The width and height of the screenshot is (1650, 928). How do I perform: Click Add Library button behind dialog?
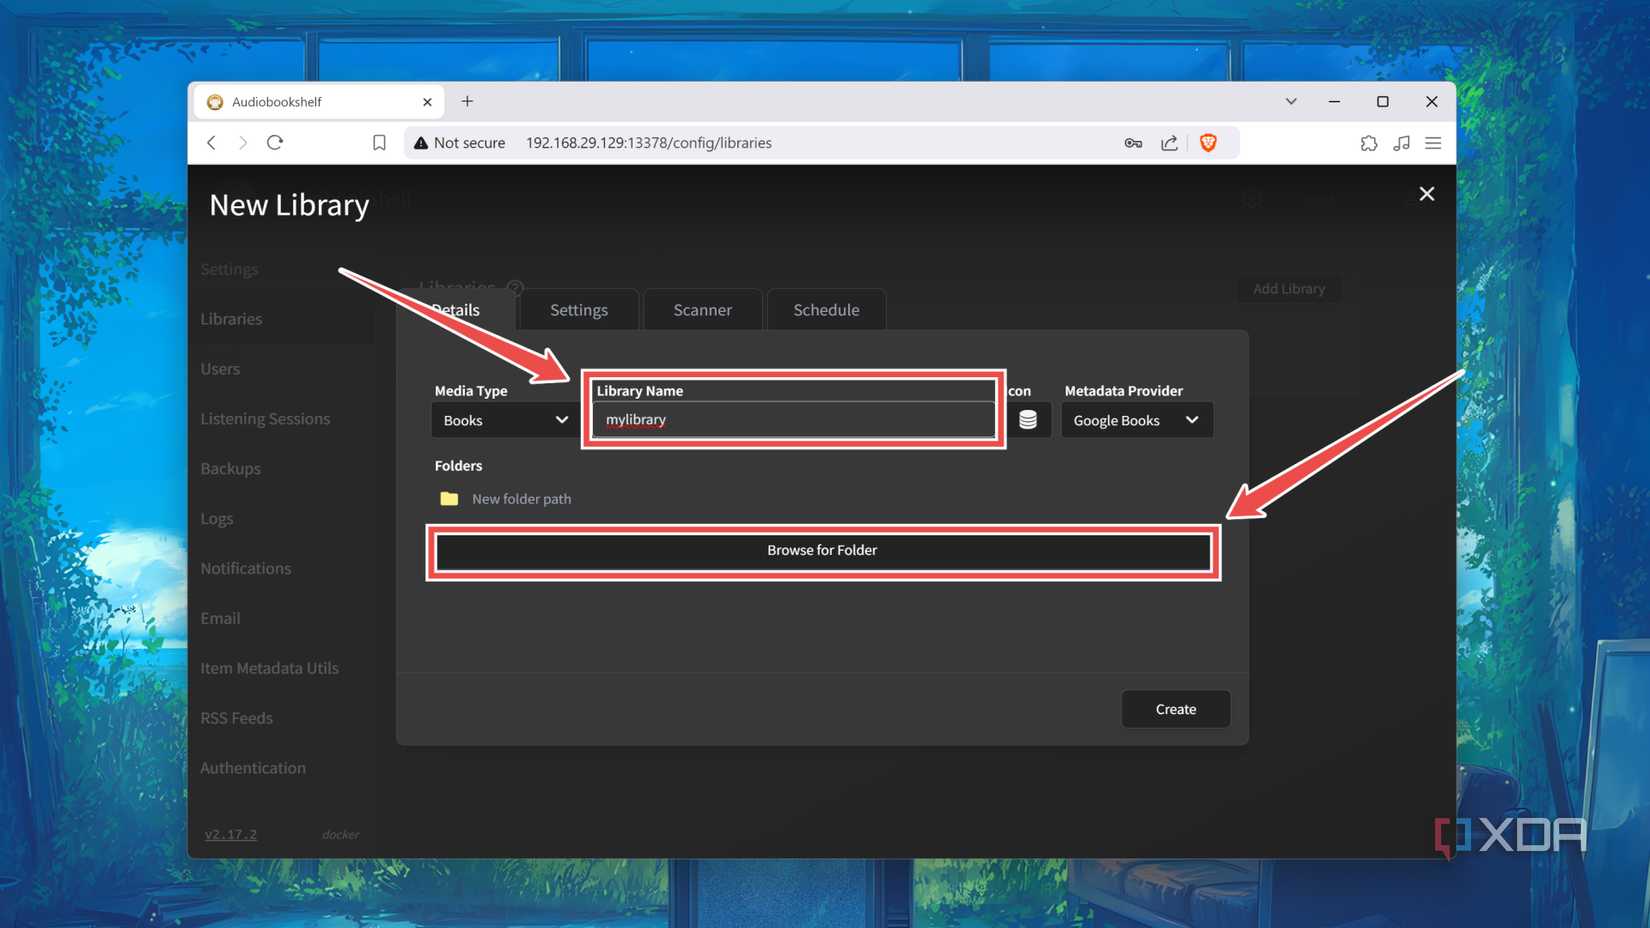[x=1289, y=289]
